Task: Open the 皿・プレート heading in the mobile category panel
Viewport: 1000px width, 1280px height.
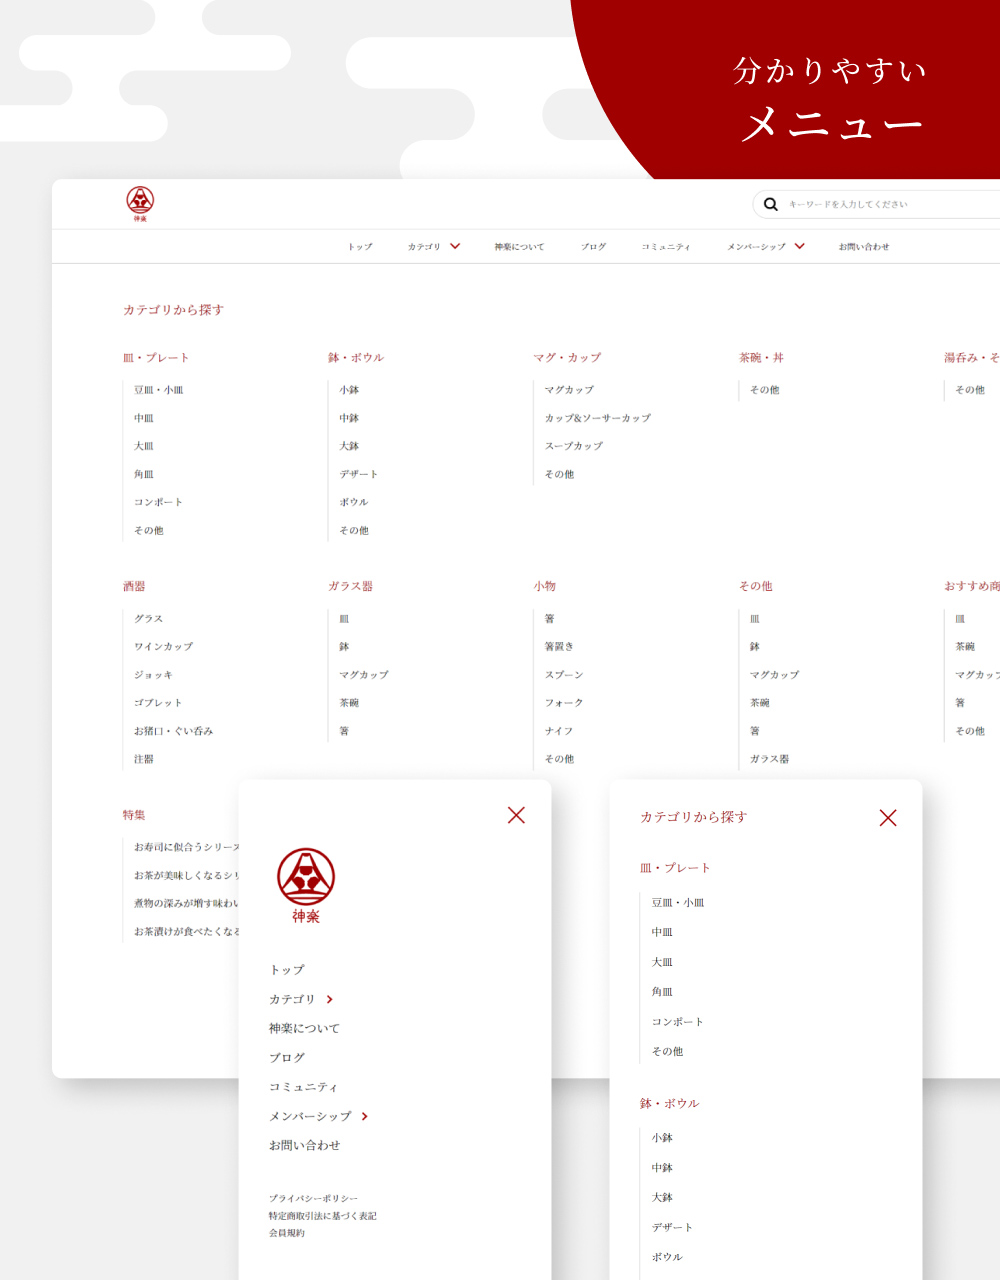Action: click(x=675, y=868)
